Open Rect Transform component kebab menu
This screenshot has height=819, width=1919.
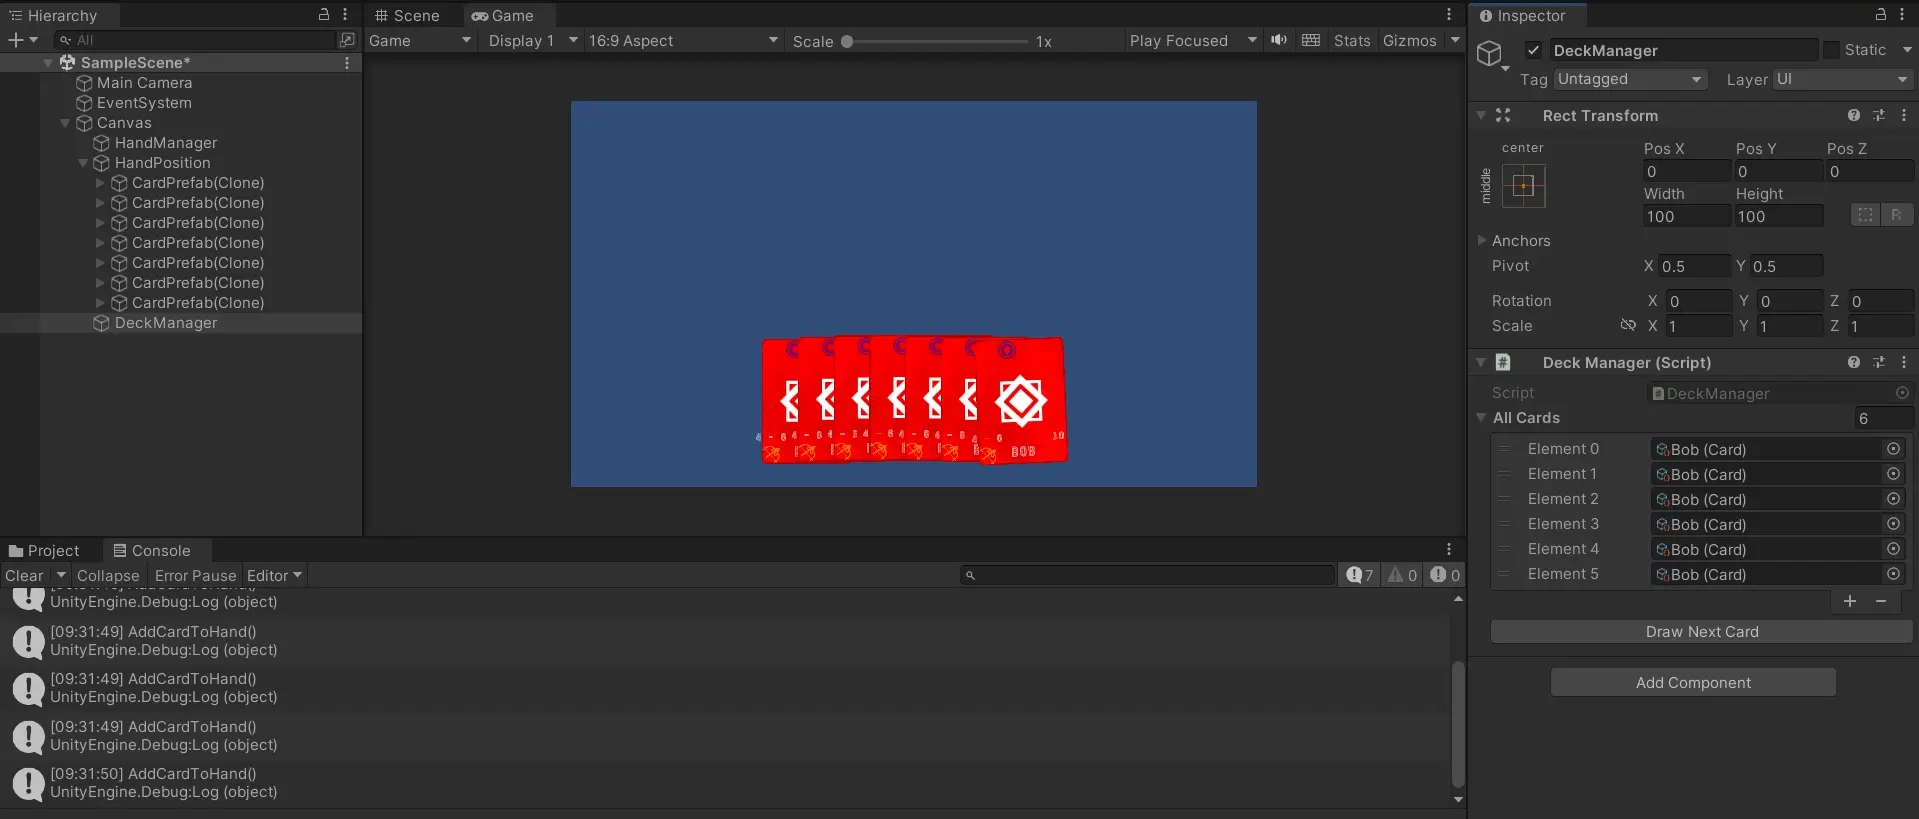point(1904,115)
